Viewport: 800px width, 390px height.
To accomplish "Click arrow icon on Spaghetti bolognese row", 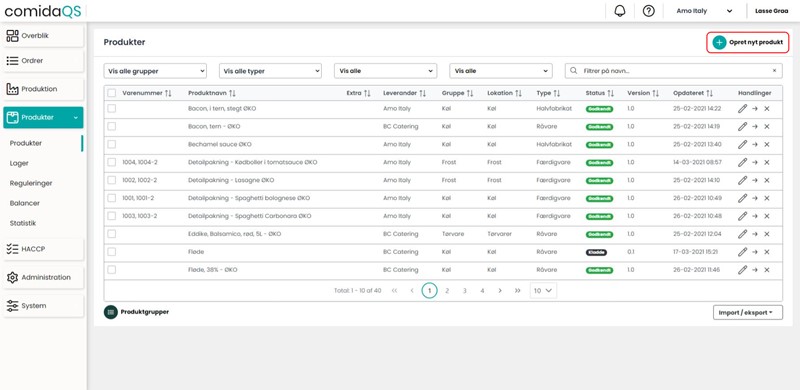I will (x=755, y=198).
